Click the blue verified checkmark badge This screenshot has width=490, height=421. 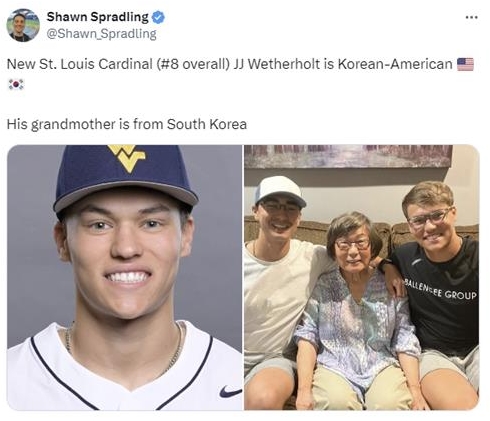point(158,17)
